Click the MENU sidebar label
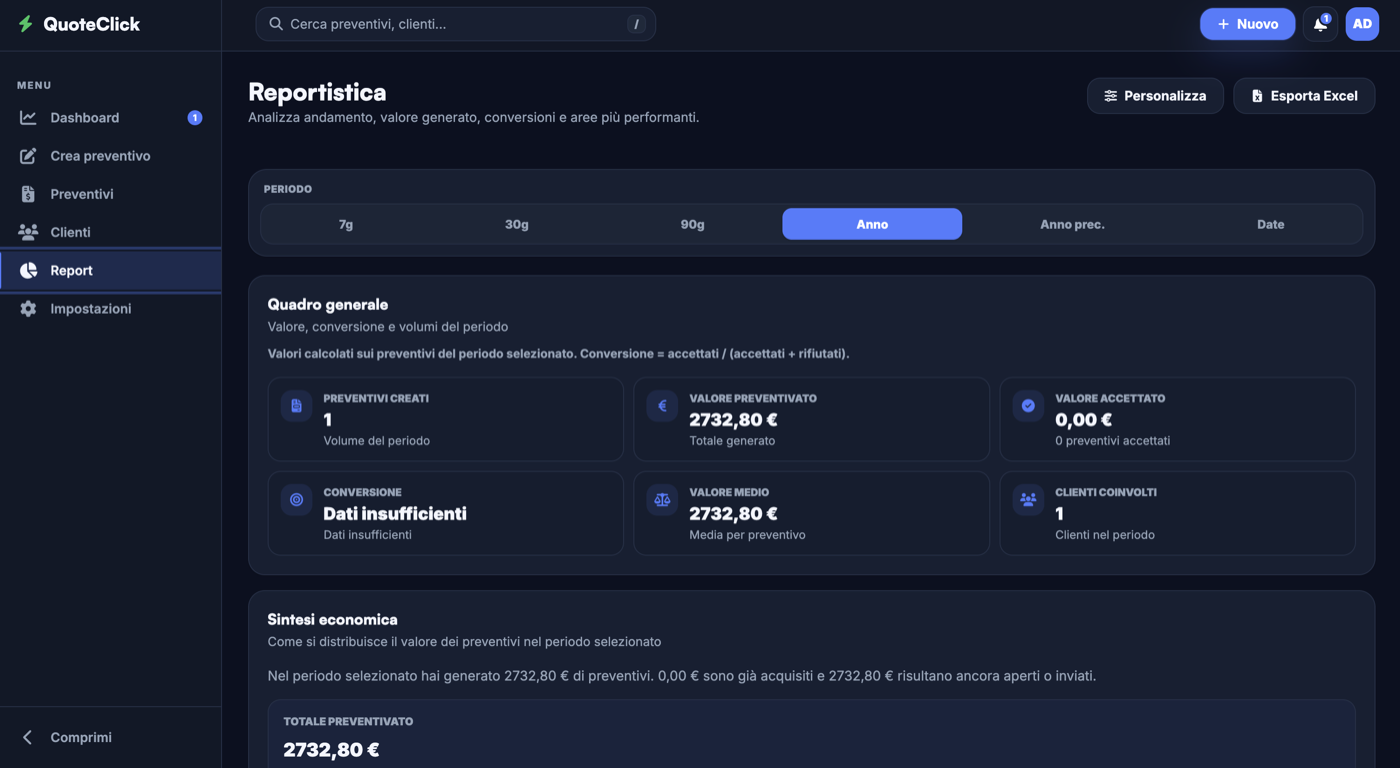This screenshot has width=1400, height=768. [34, 85]
